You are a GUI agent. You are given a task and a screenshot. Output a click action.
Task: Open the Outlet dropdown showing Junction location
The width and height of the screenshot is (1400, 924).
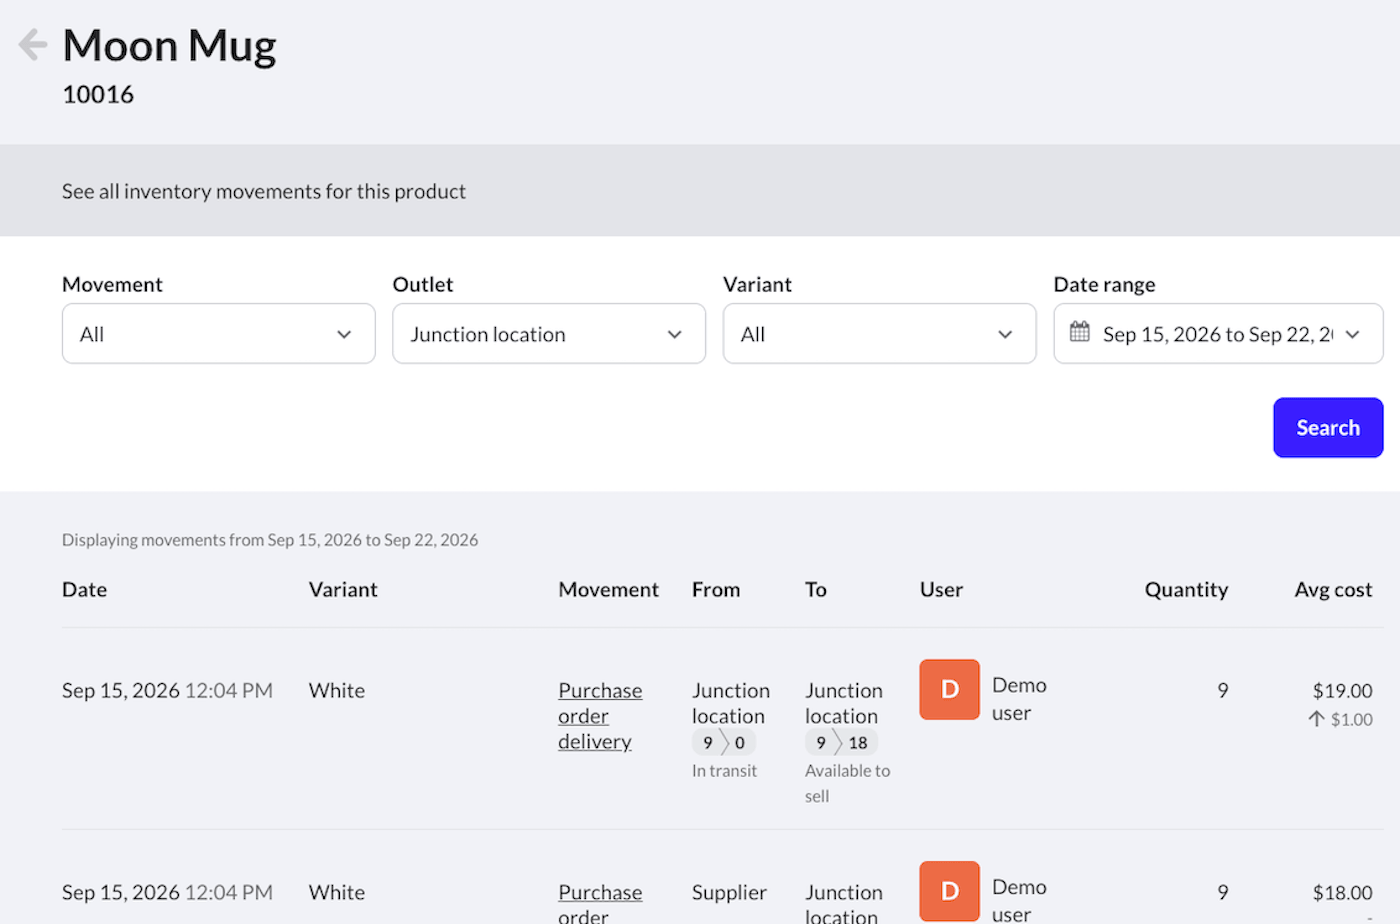[x=549, y=334]
